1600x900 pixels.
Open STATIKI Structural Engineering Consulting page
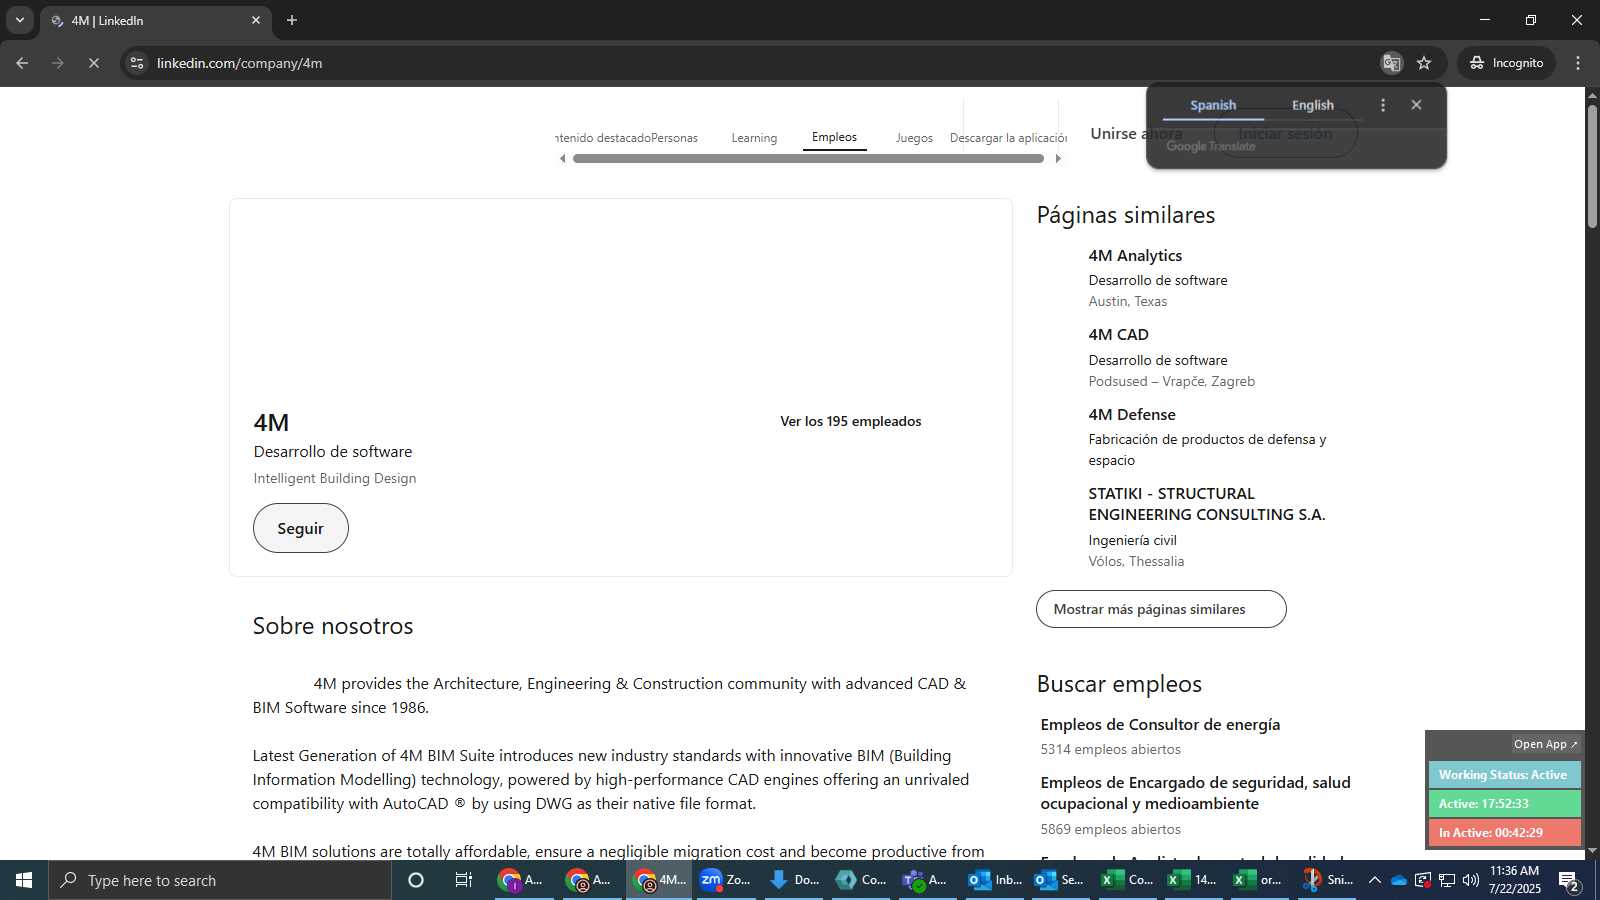click(1207, 504)
